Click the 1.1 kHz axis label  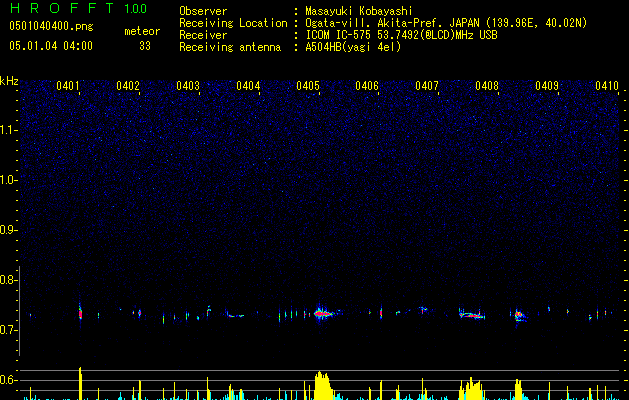click(9, 130)
